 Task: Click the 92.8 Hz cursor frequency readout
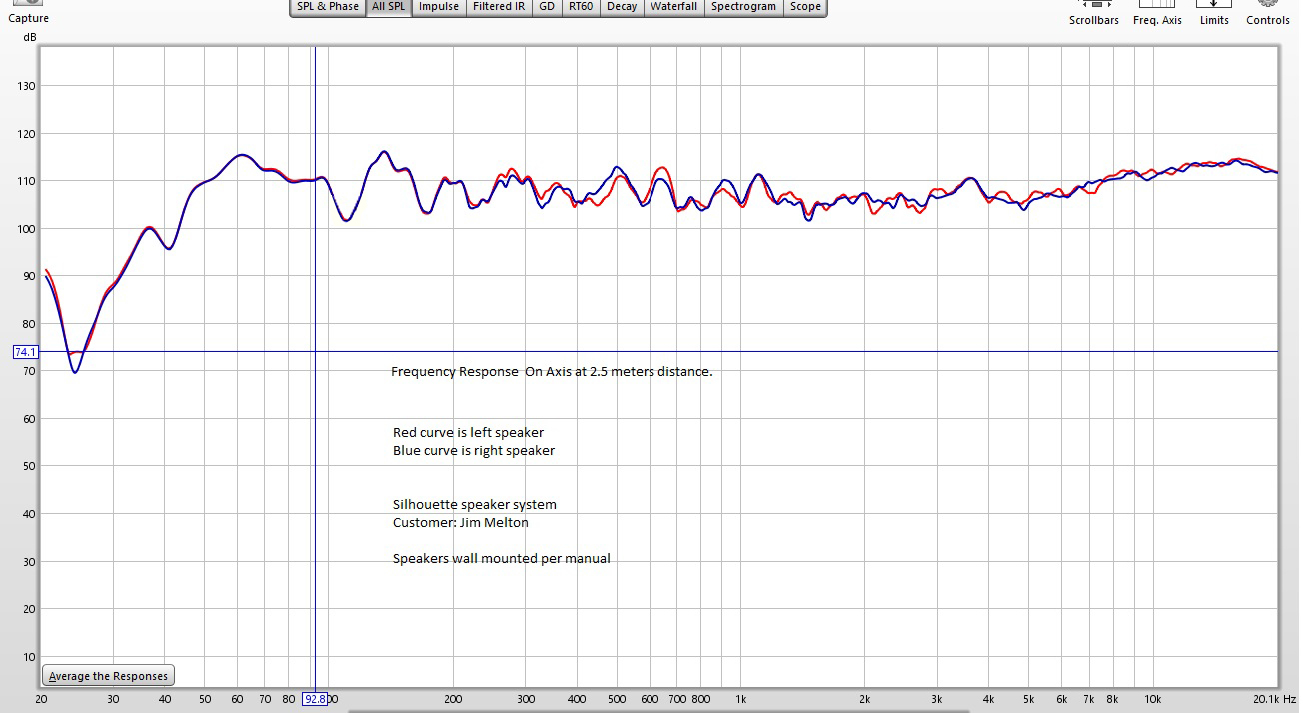pos(315,699)
